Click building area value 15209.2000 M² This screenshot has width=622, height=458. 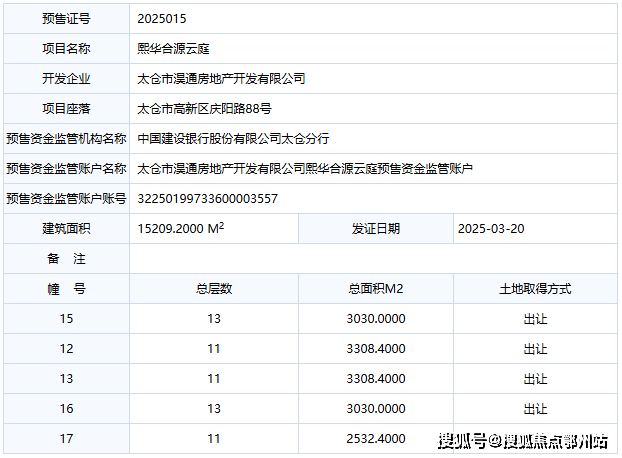point(181,228)
